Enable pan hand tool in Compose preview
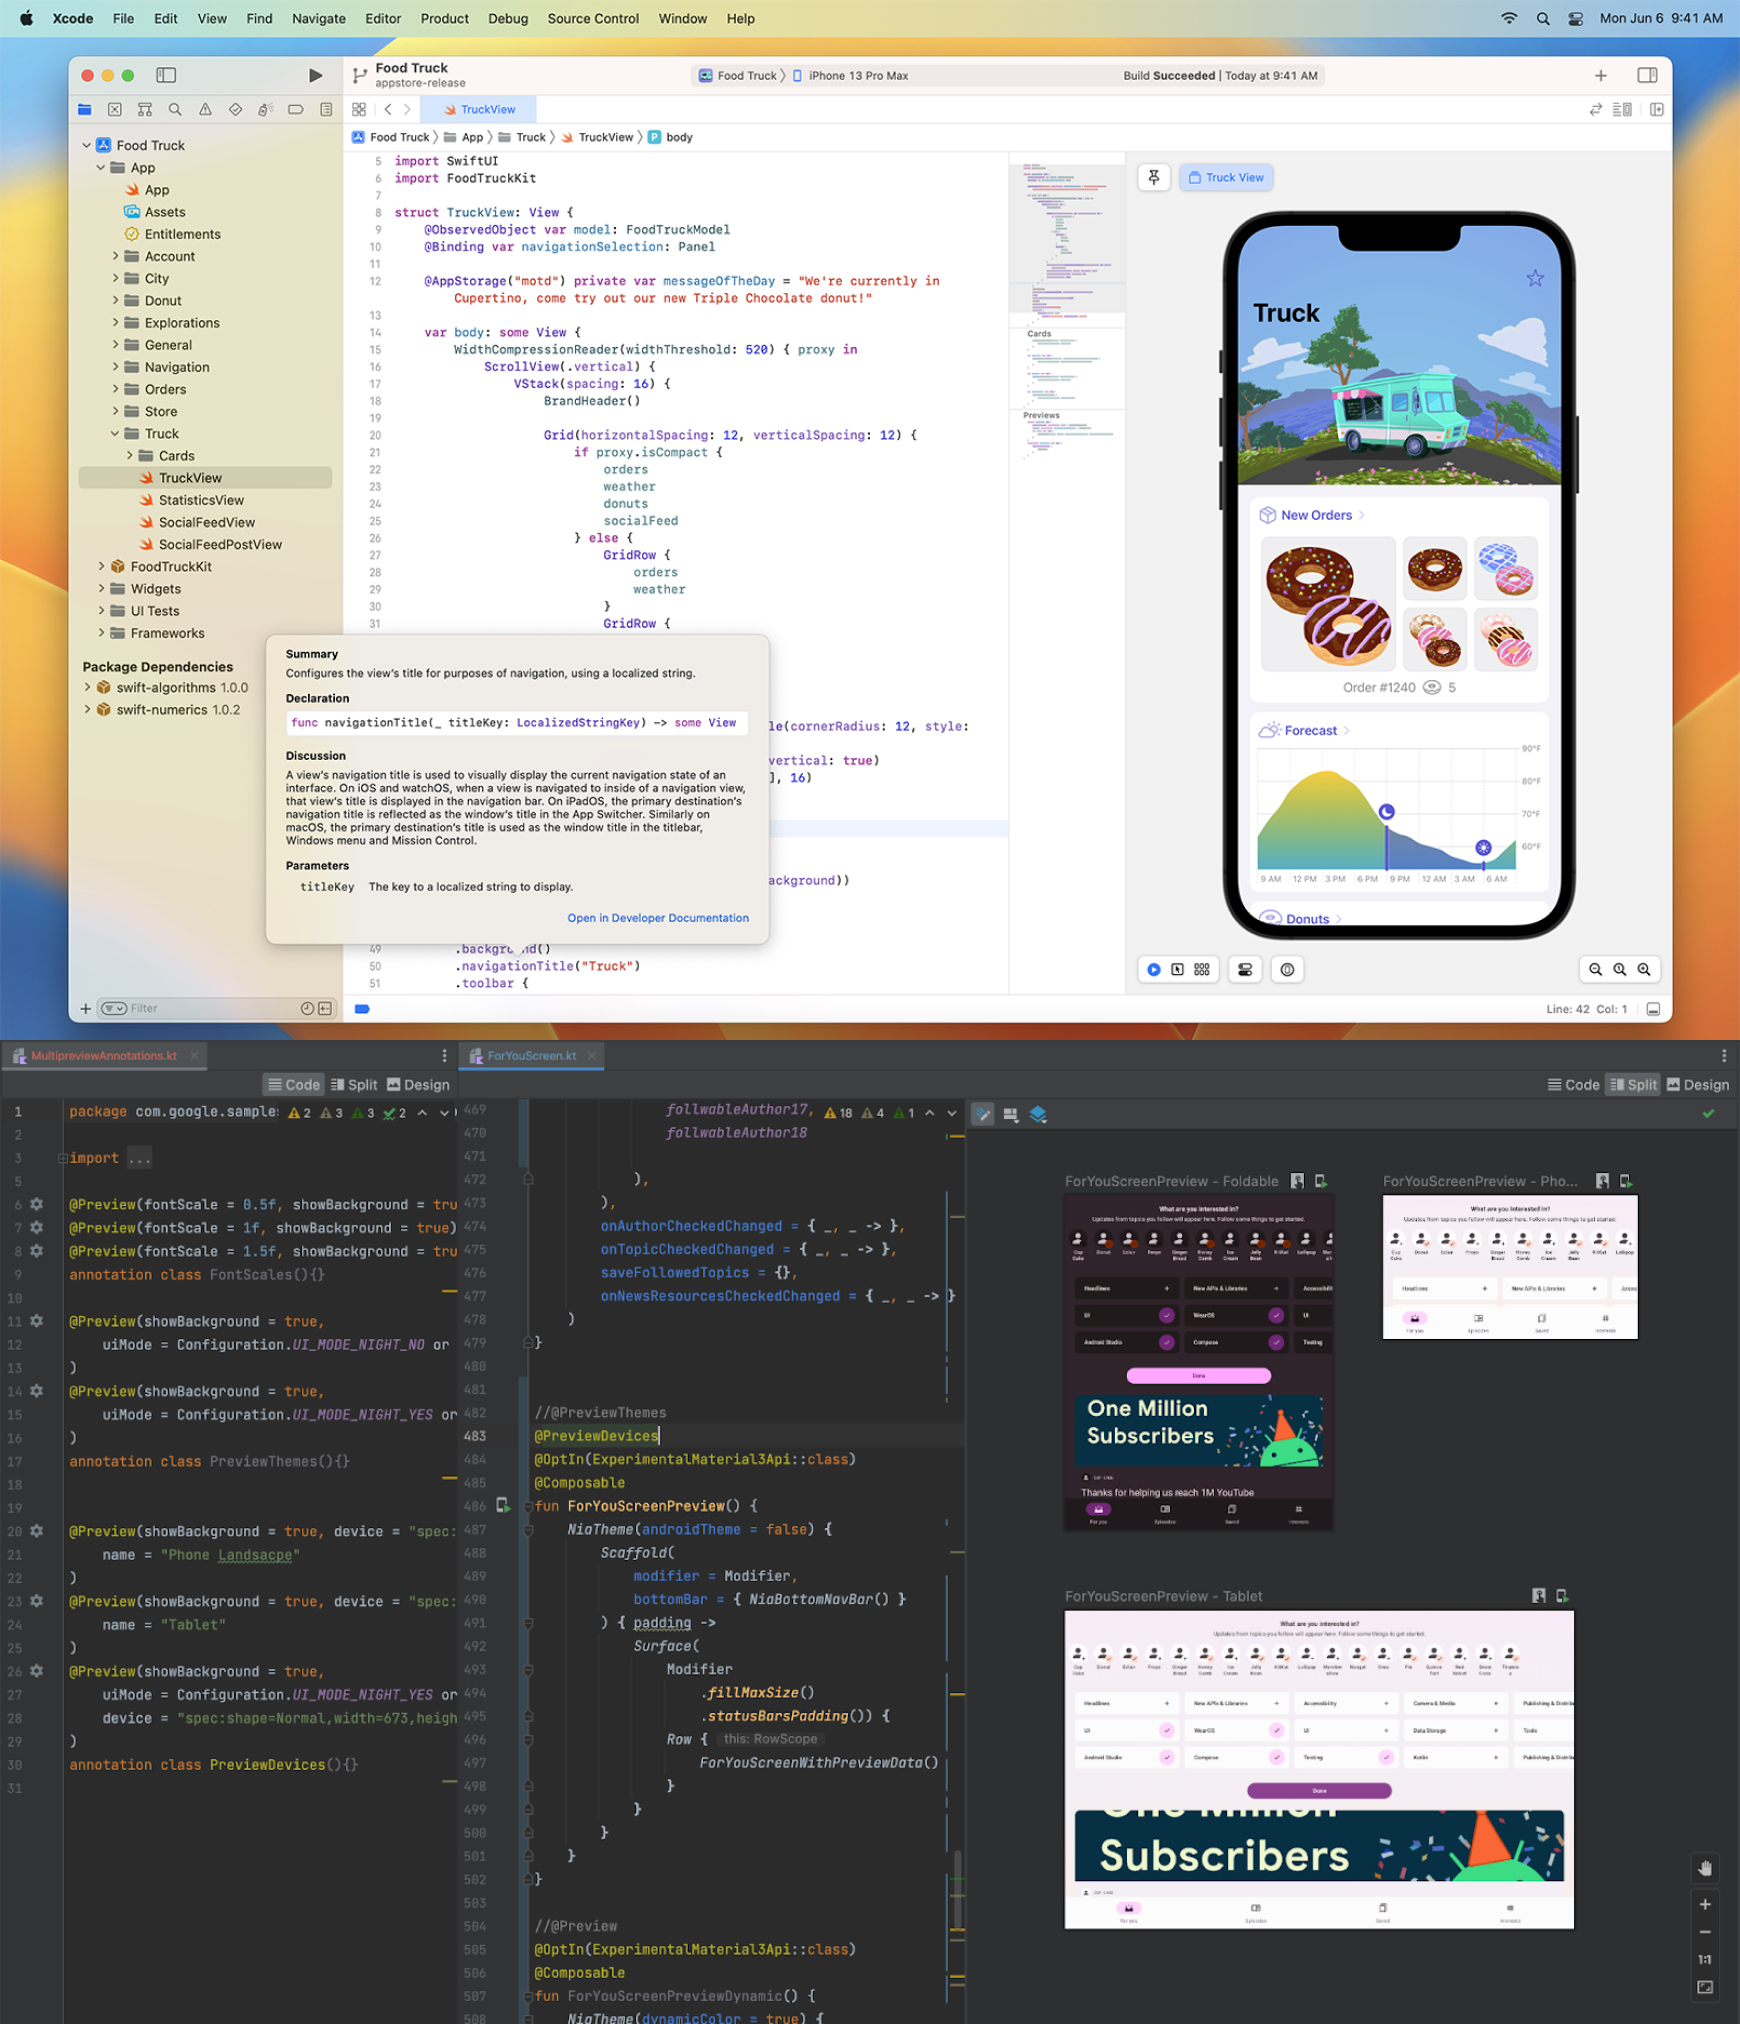This screenshot has width=1740, height=2024. tap(1706, 1868)
